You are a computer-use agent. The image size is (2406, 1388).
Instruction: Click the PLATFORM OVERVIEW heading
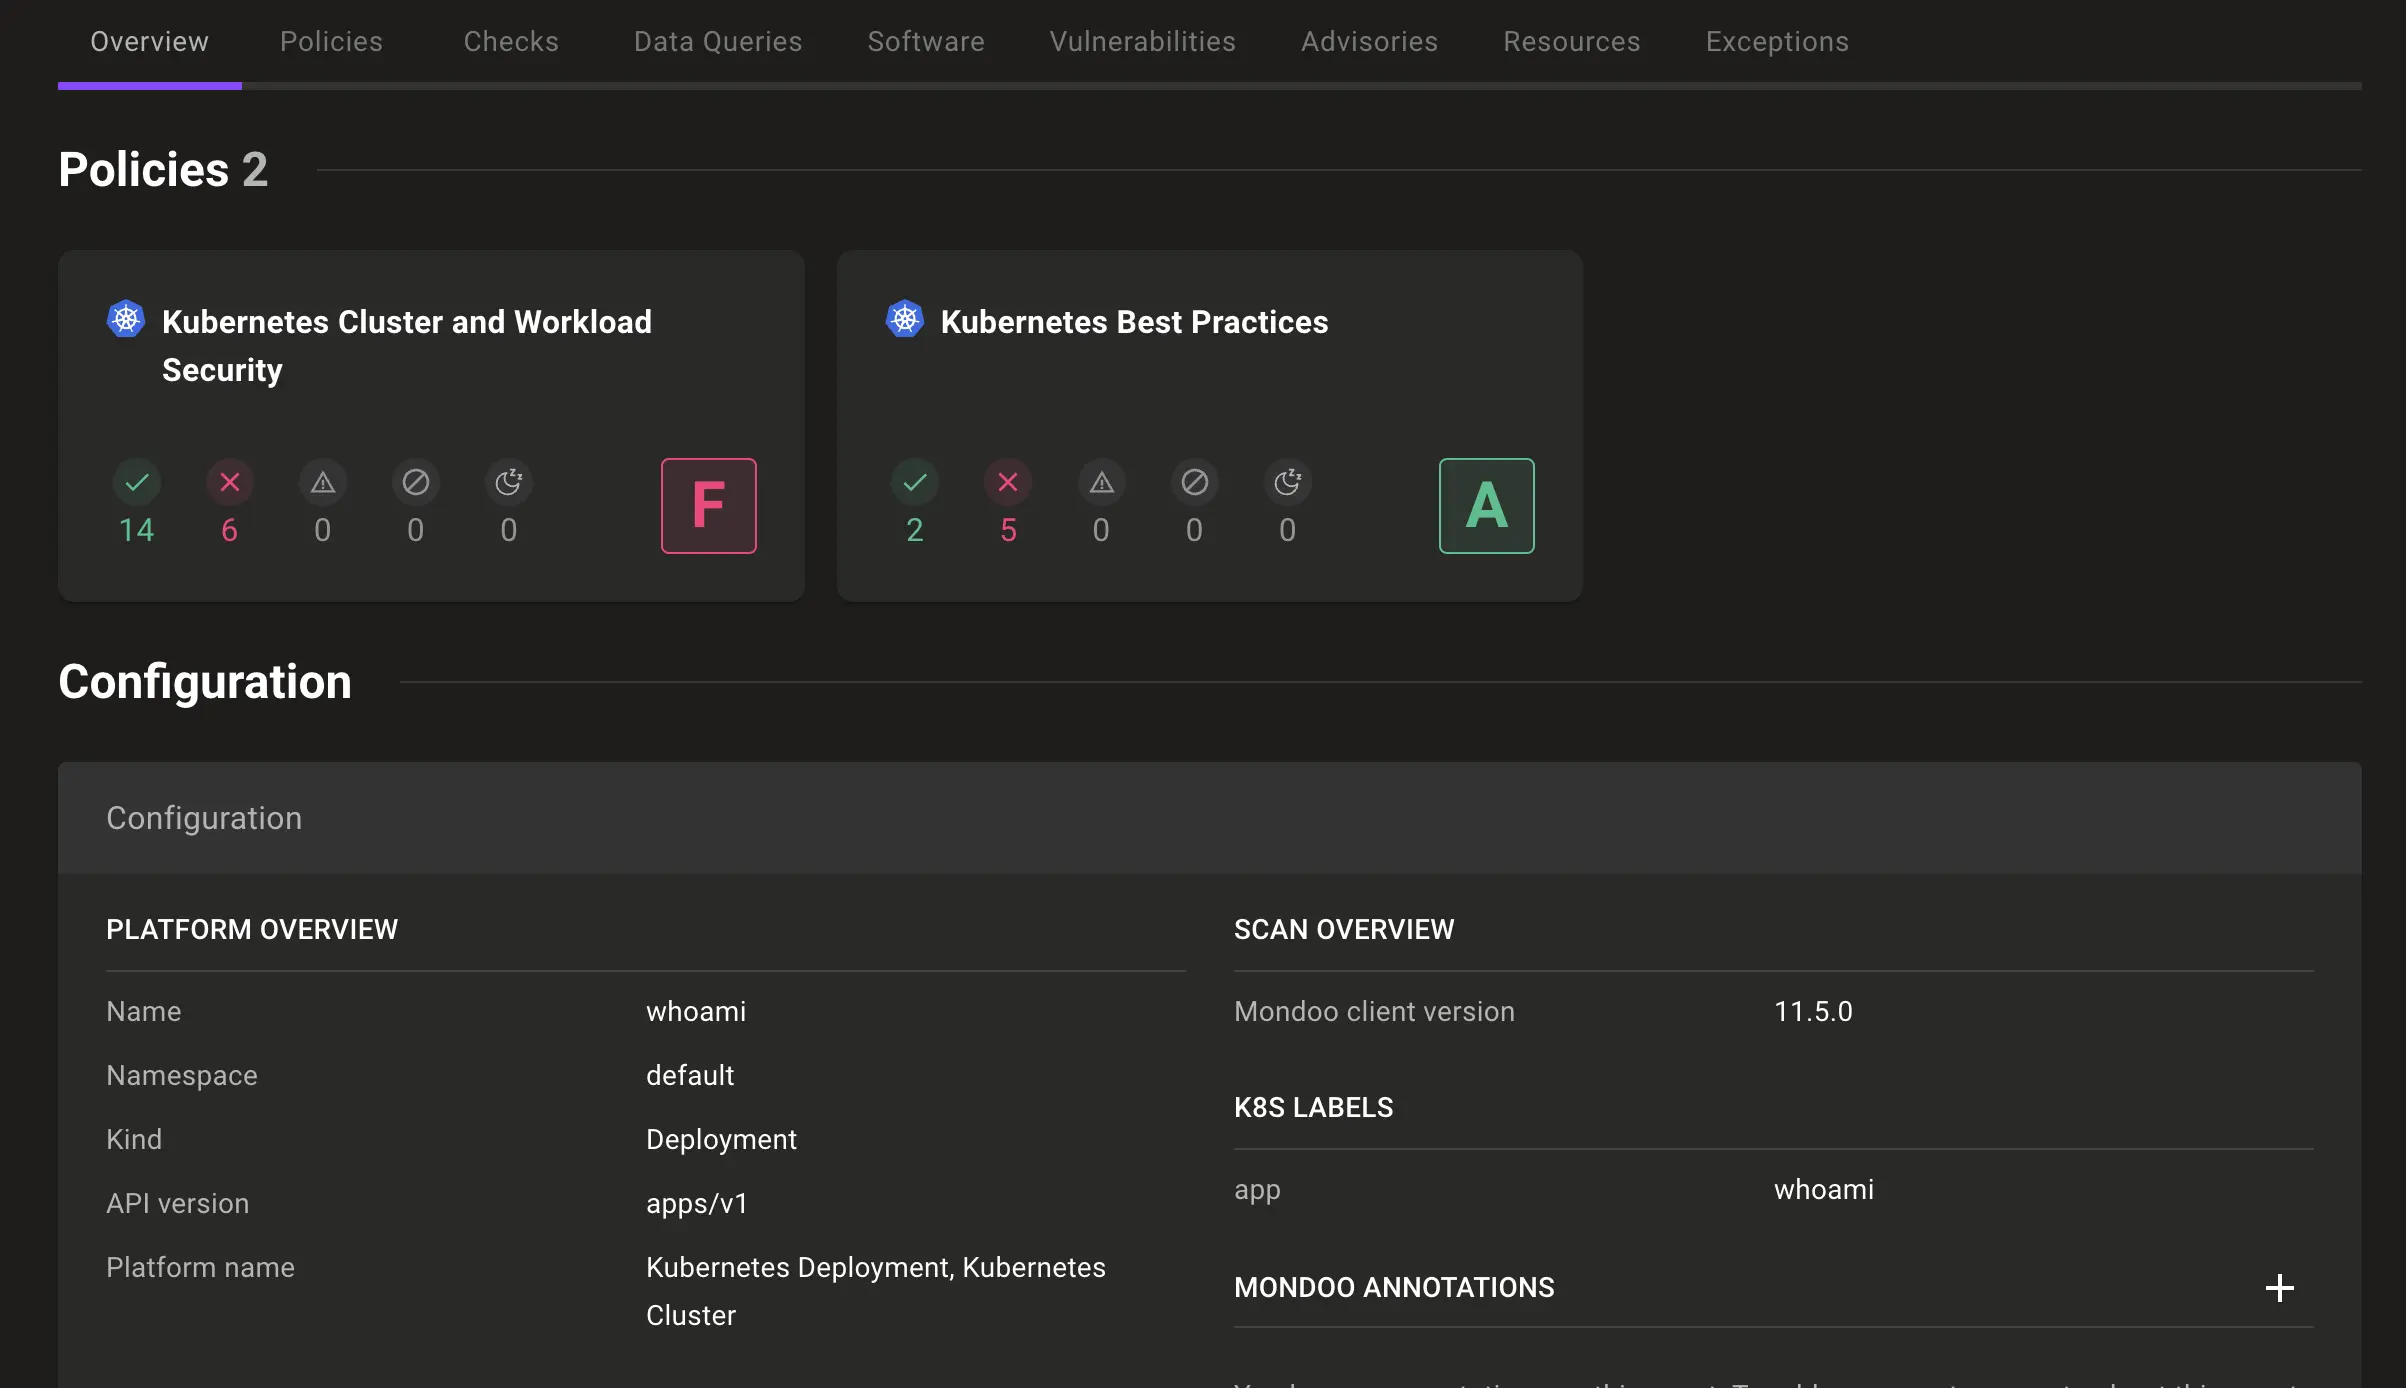[252, 929]
